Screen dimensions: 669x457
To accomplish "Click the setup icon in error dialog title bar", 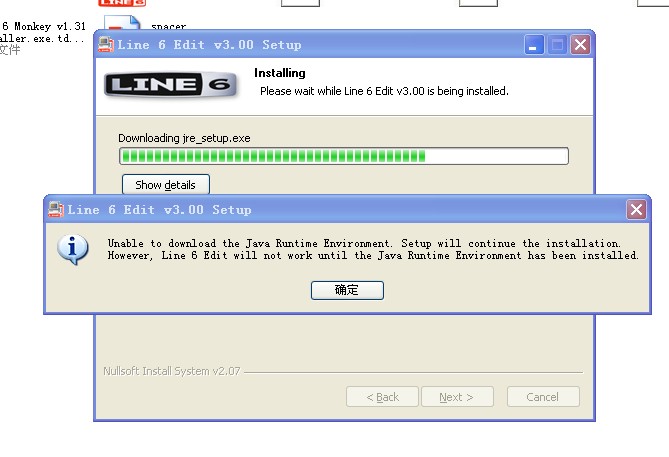I will pyautogui.click(x=56, y=209).
